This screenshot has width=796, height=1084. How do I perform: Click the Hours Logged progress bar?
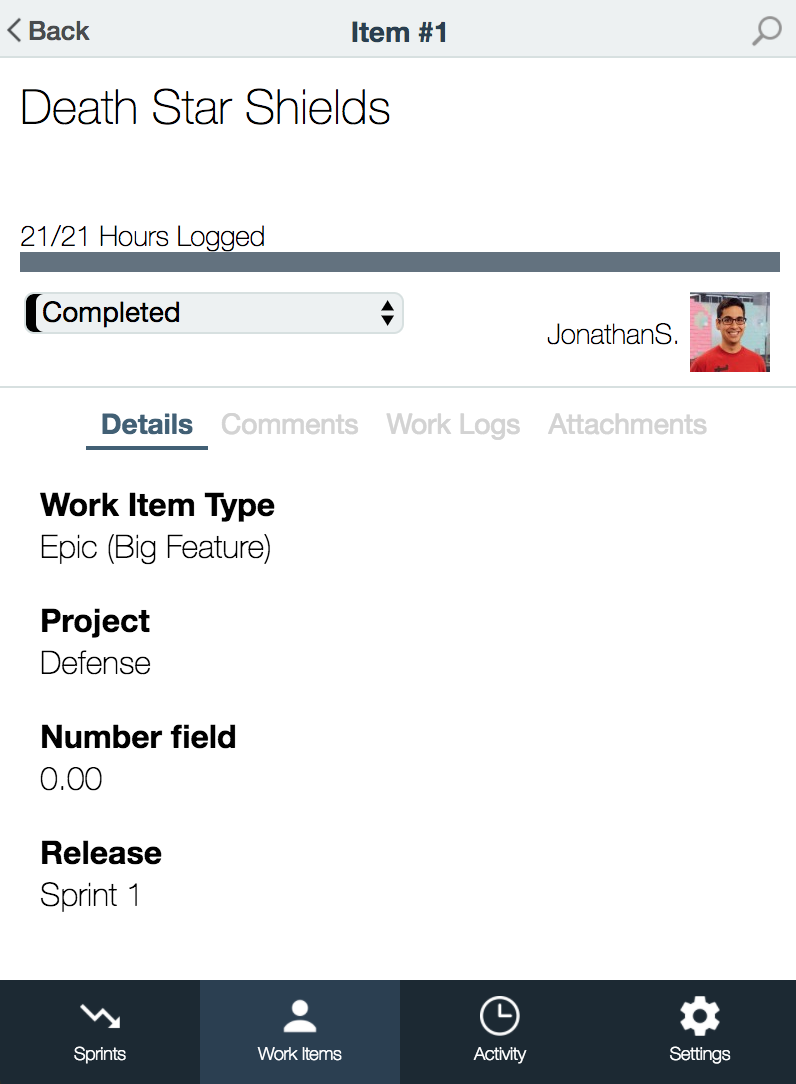coord(399,261)
